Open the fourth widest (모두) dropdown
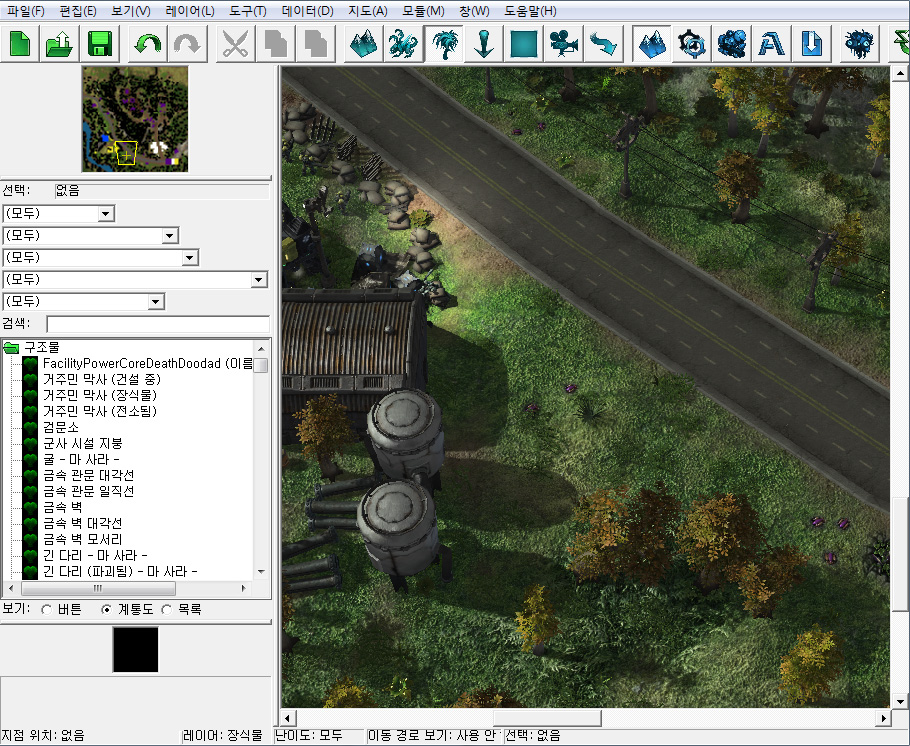Screen dimensions: 910x746 259,280
